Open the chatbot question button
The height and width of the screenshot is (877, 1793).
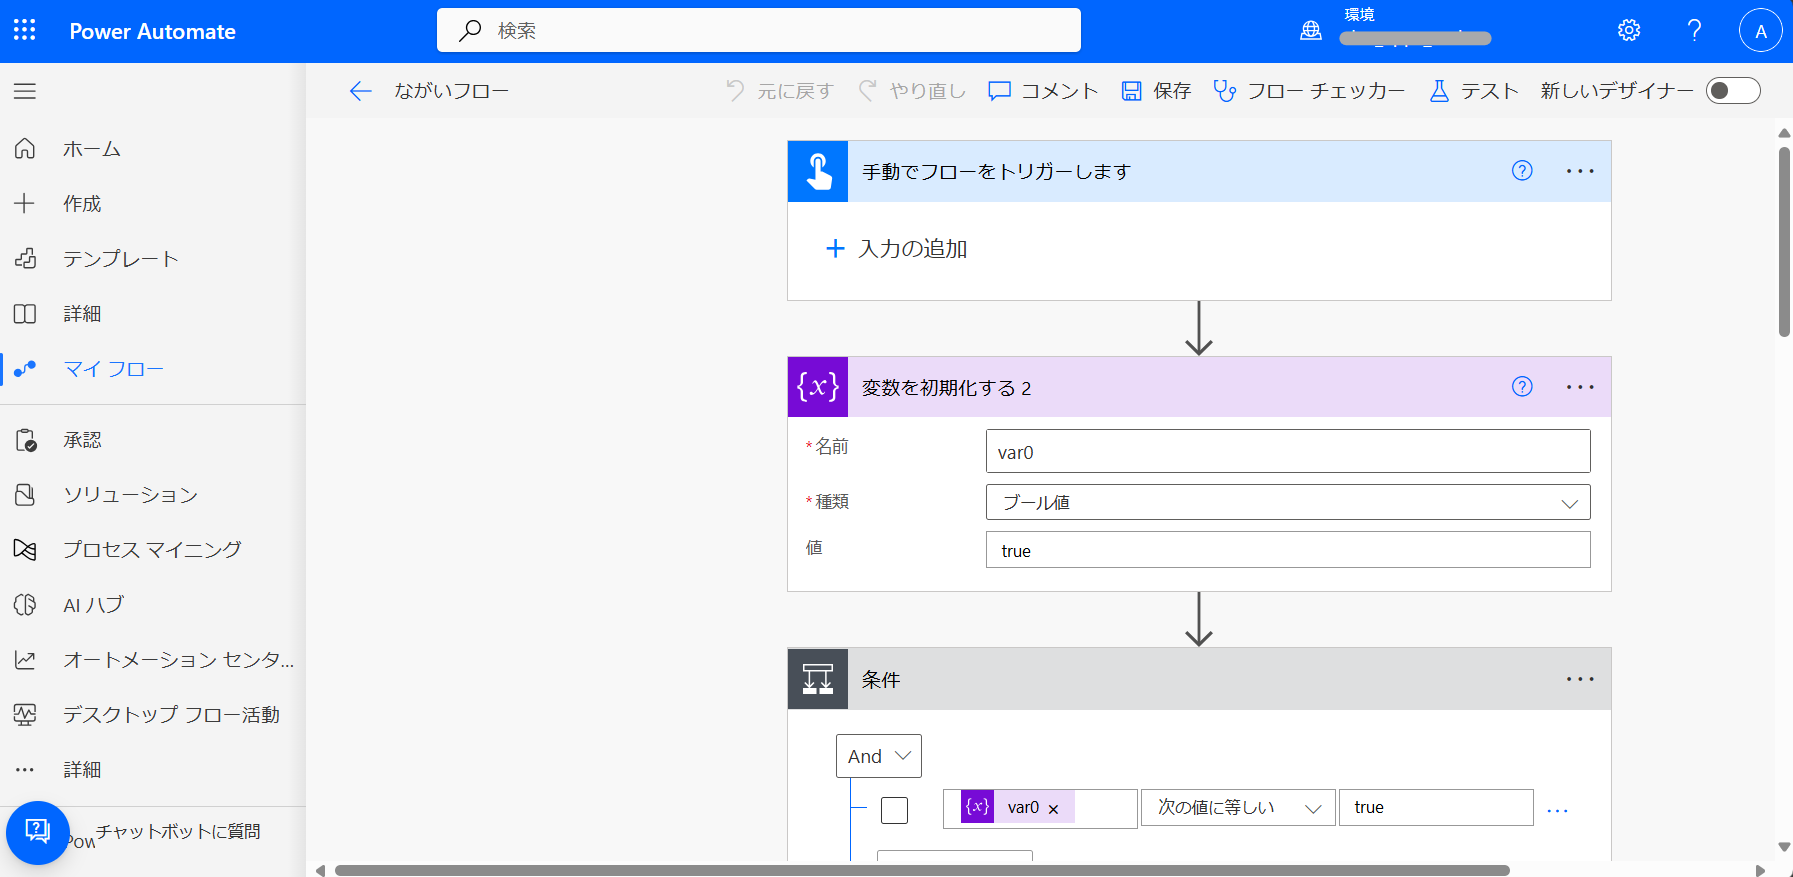tap(38, 832)
